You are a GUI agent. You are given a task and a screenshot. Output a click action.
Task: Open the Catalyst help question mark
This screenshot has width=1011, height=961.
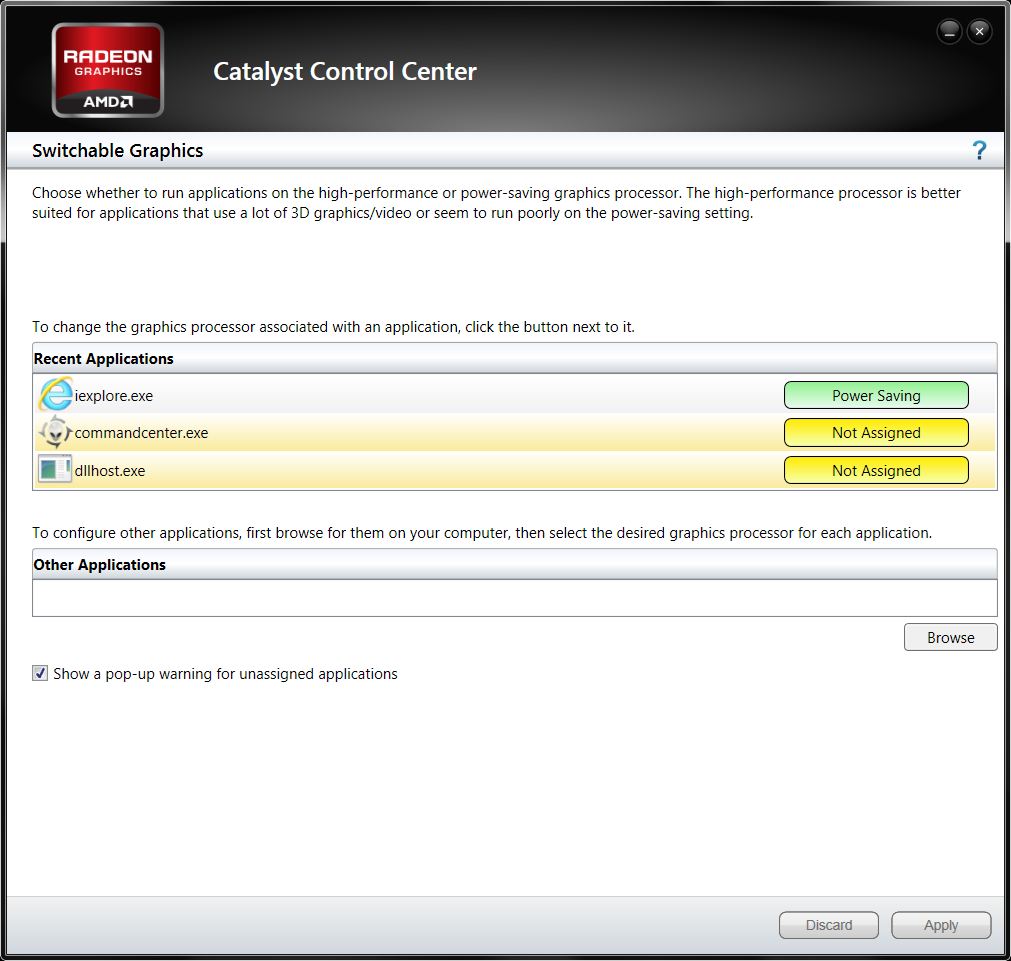[979, 150]
